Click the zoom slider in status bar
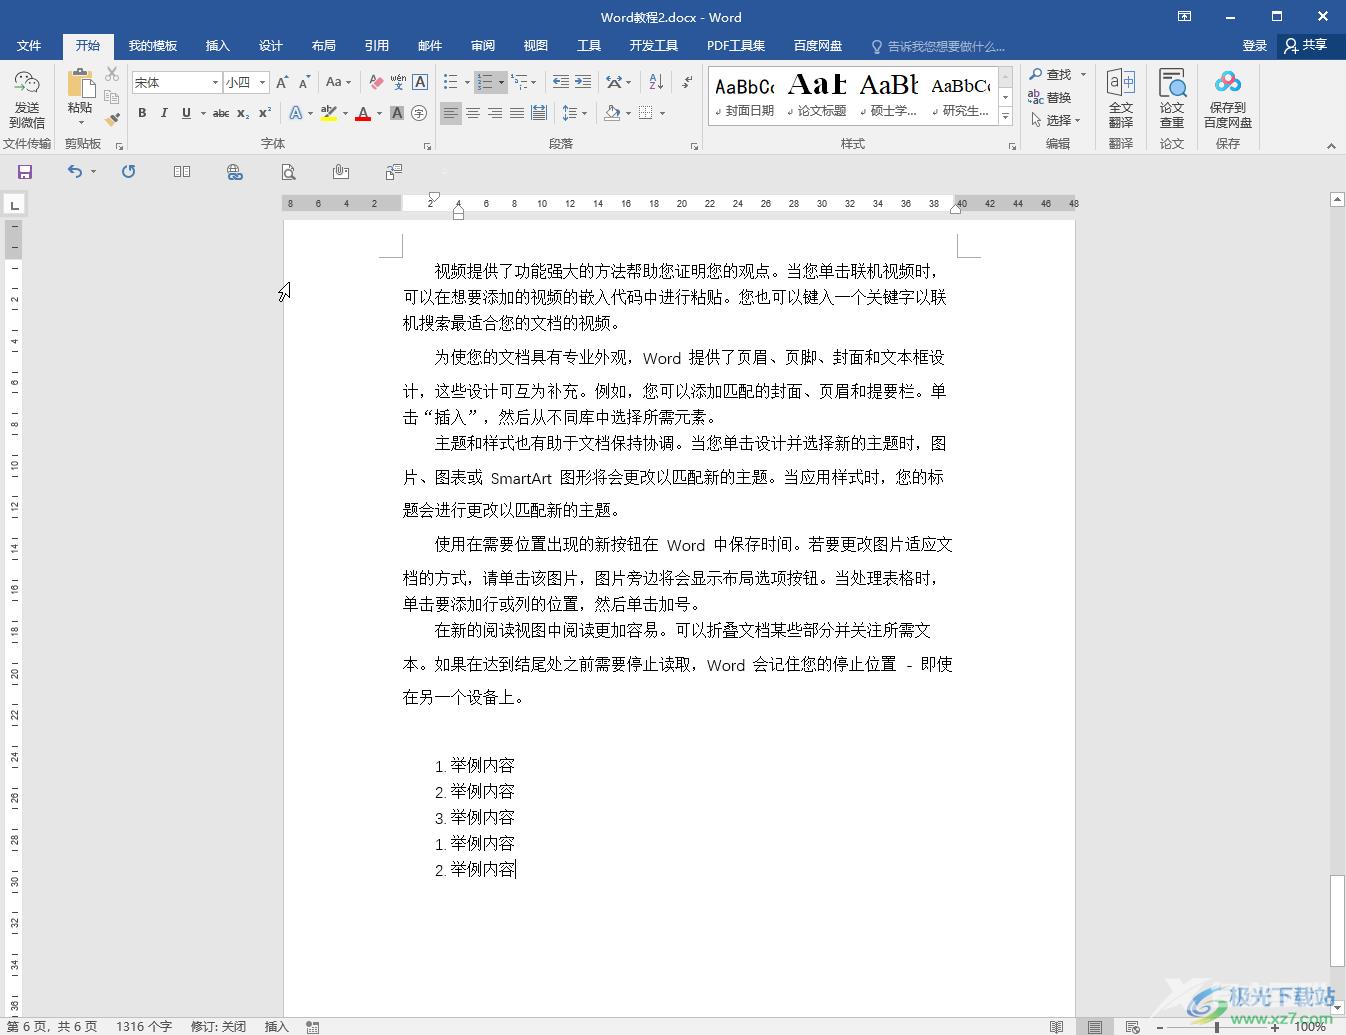The width and height of the screenshot is (1346, 1035). tap(1216, 1026)
